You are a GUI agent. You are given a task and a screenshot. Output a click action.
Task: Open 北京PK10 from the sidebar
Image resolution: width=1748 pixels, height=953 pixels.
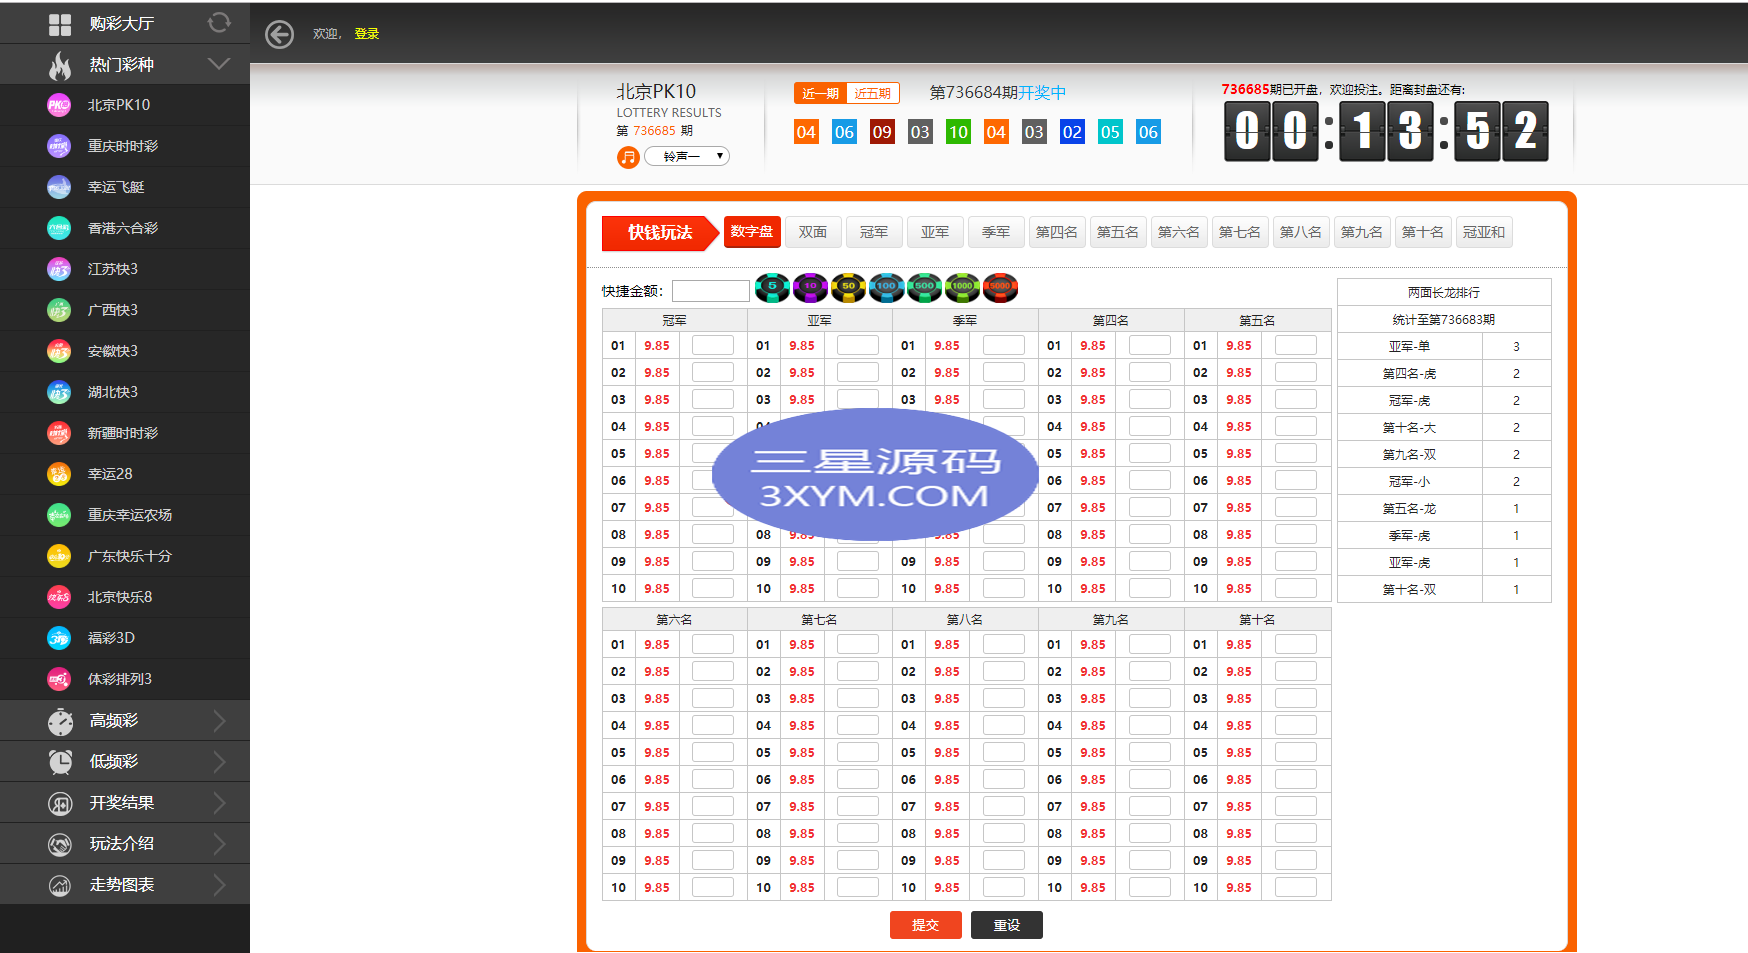point(118,105)
